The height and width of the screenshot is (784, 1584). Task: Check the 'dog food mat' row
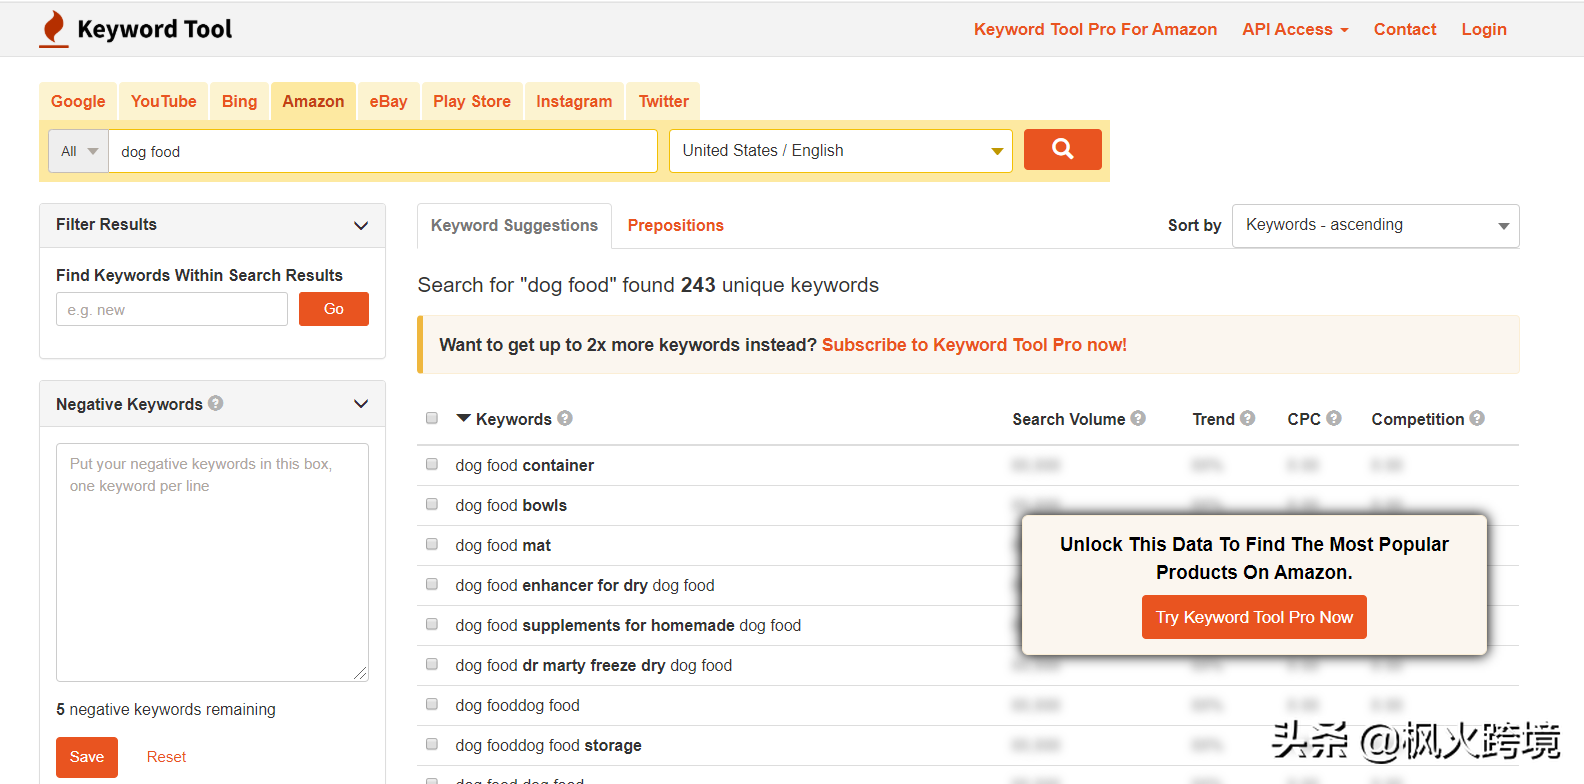(x=432, y=544)
